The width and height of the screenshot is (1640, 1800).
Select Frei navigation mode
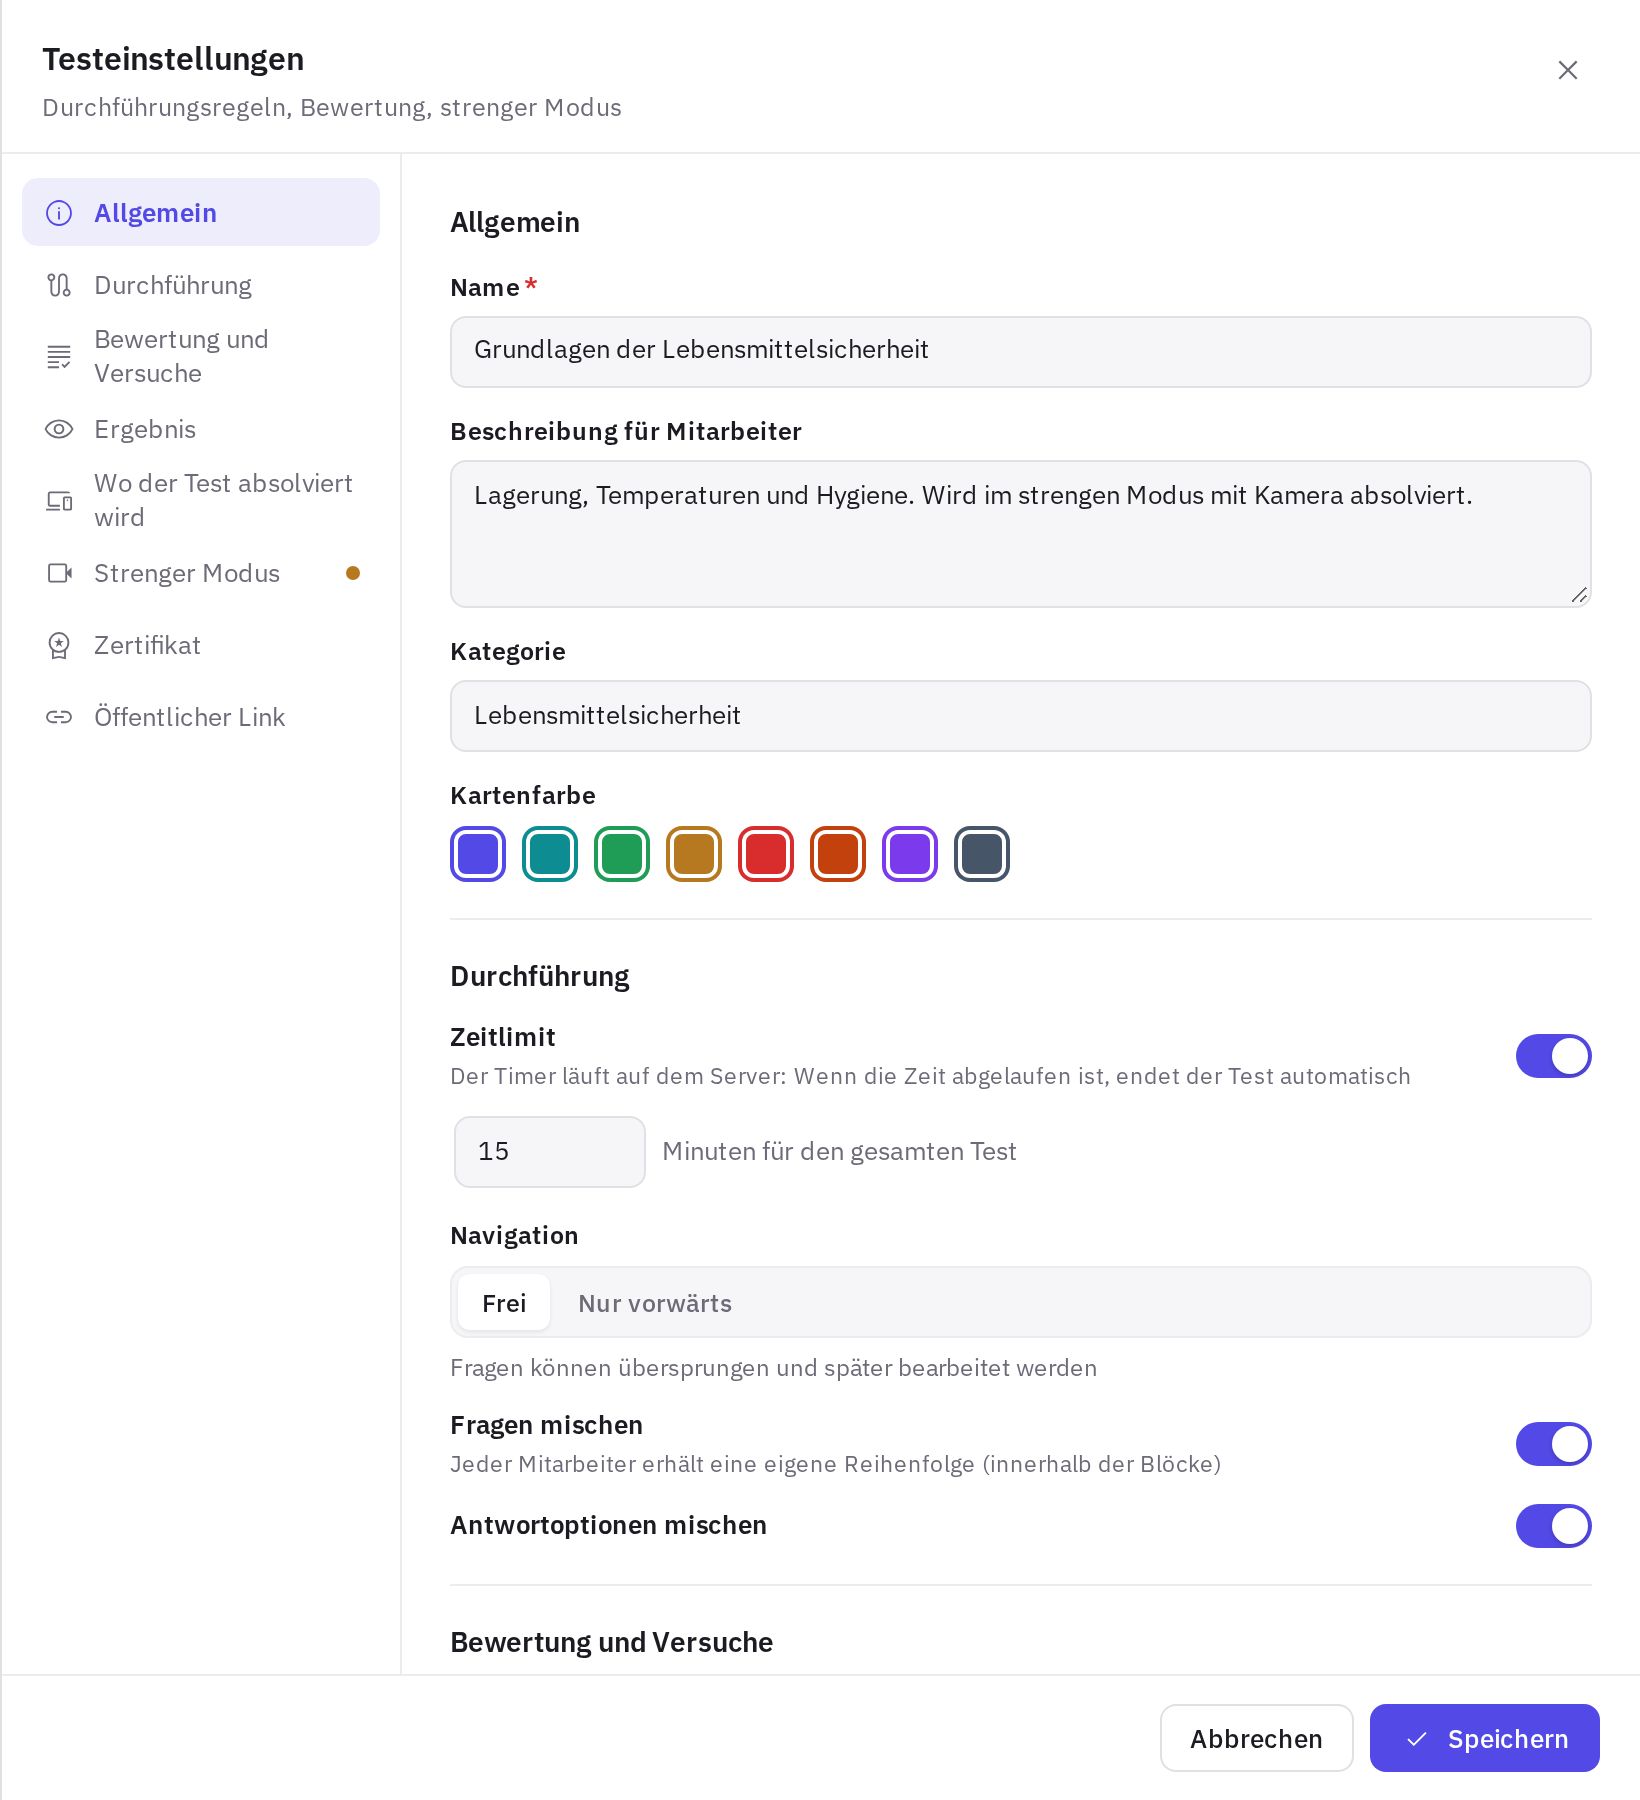(504, 1303)
